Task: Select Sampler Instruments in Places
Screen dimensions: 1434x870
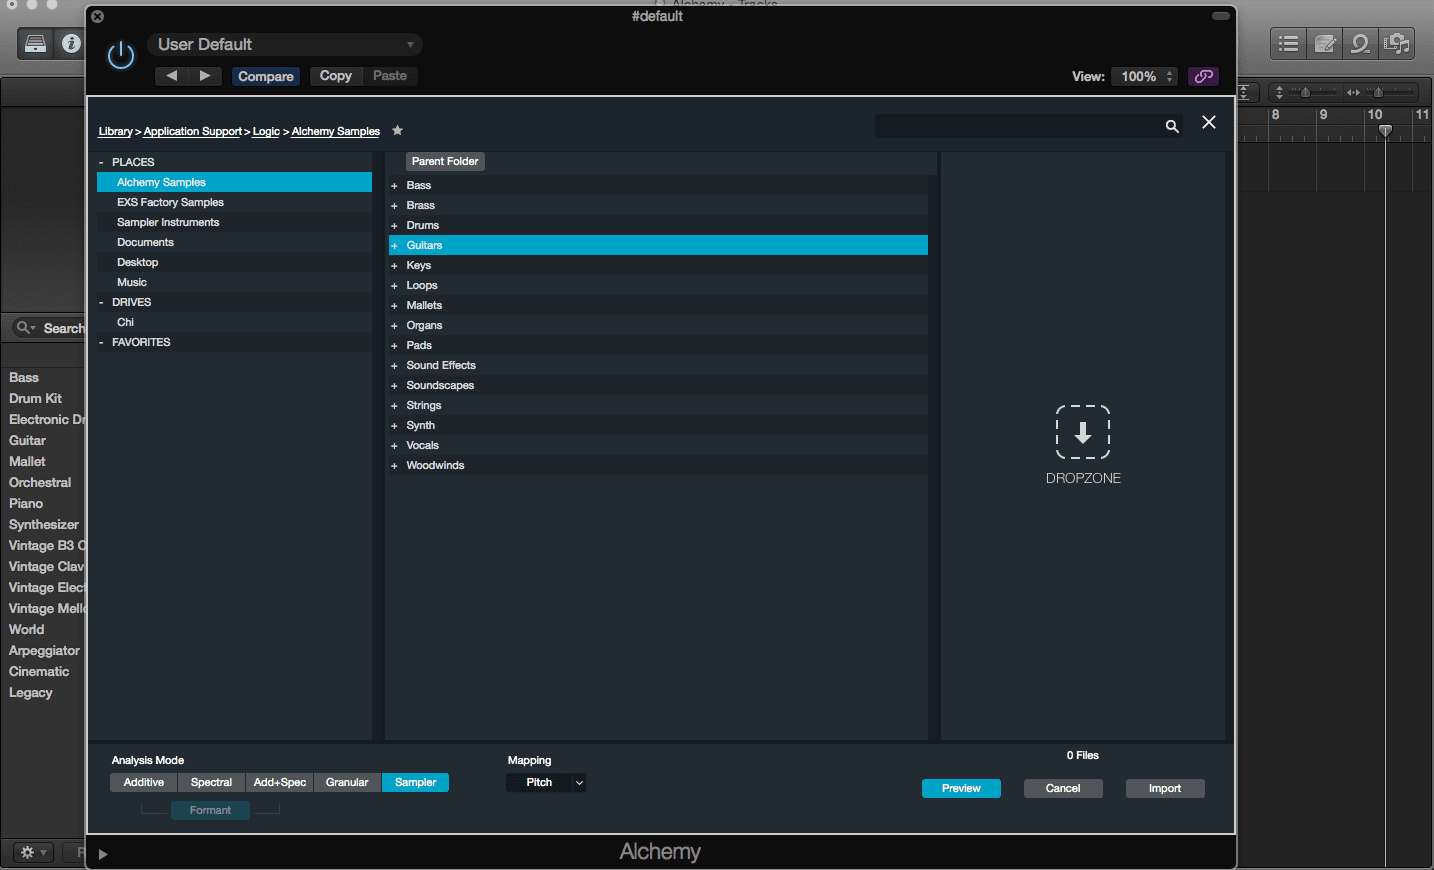Action: pyautogui.click(x=234, y=222)
